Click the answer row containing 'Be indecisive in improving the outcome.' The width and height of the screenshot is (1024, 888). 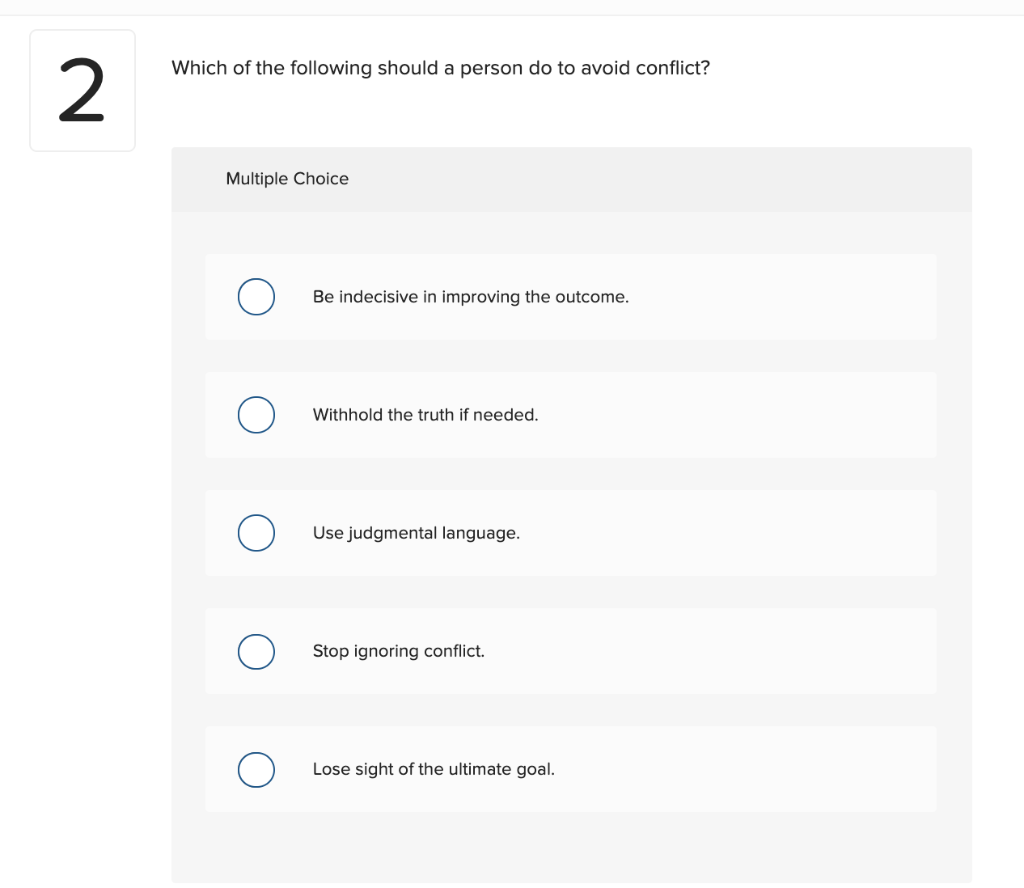(x=570, y=297)
